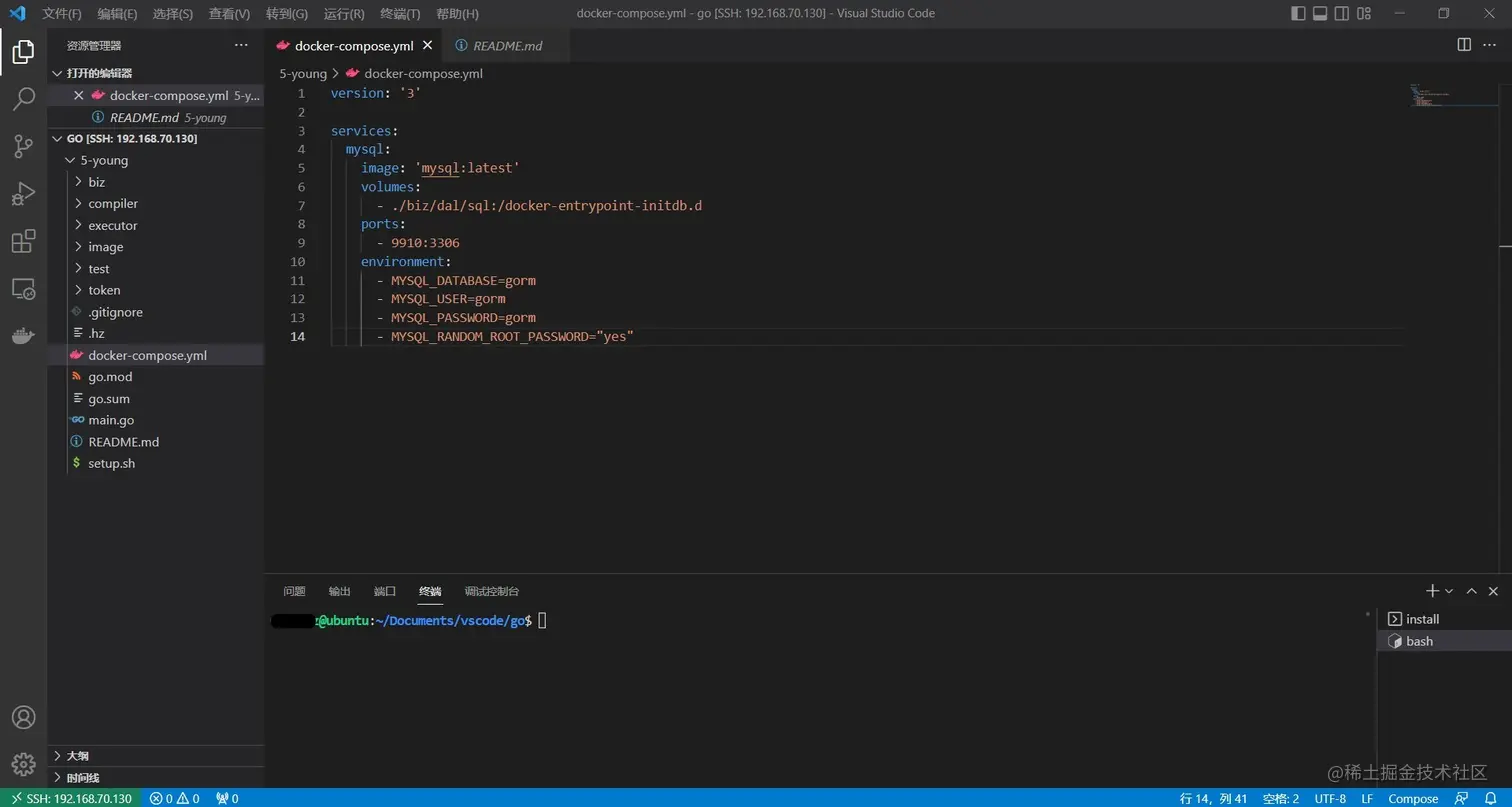Toggle the panel layout icon
Viewport: 1512px width, 807px height.
pyautogui.click(x=1320, y=13)
